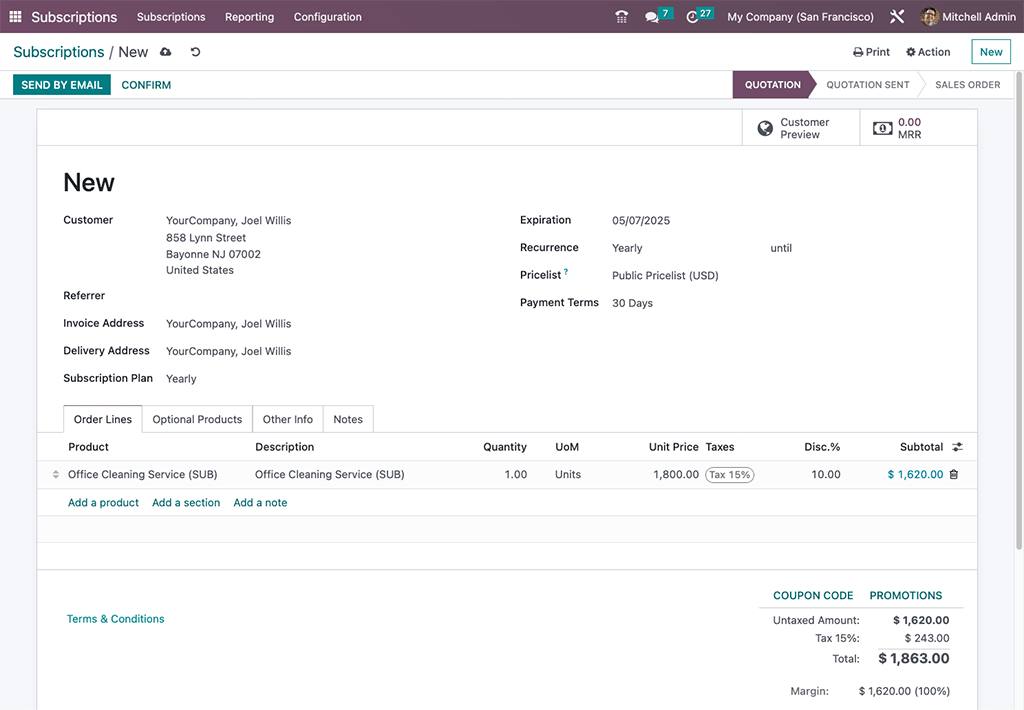Switch to the Optional Products tab

tap(197, 419)
